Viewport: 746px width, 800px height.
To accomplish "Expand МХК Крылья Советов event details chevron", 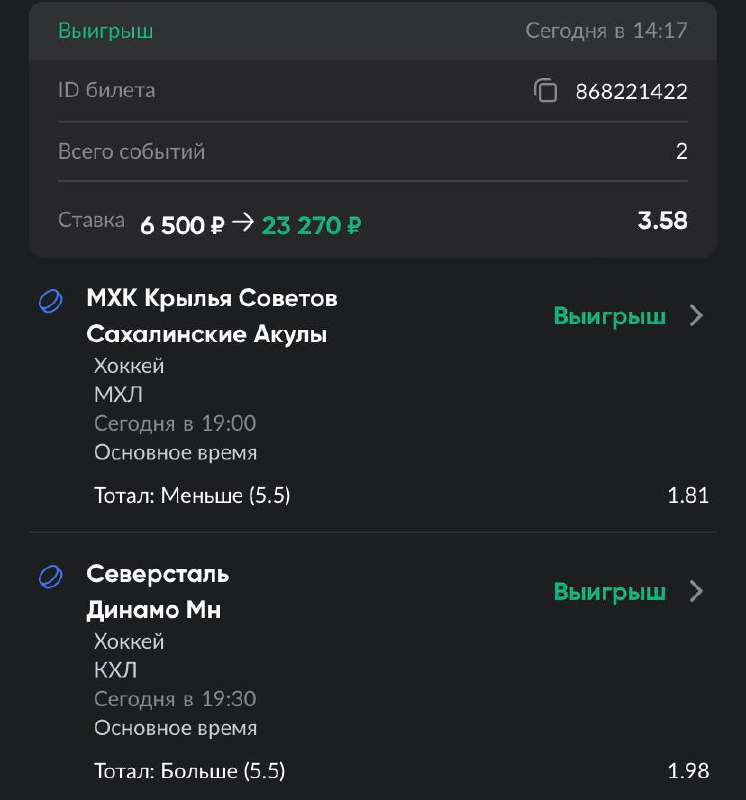I will coord(697,316).
